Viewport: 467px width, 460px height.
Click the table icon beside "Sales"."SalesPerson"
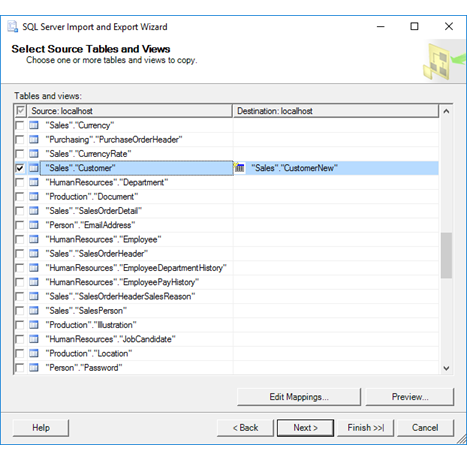(34, 311)
